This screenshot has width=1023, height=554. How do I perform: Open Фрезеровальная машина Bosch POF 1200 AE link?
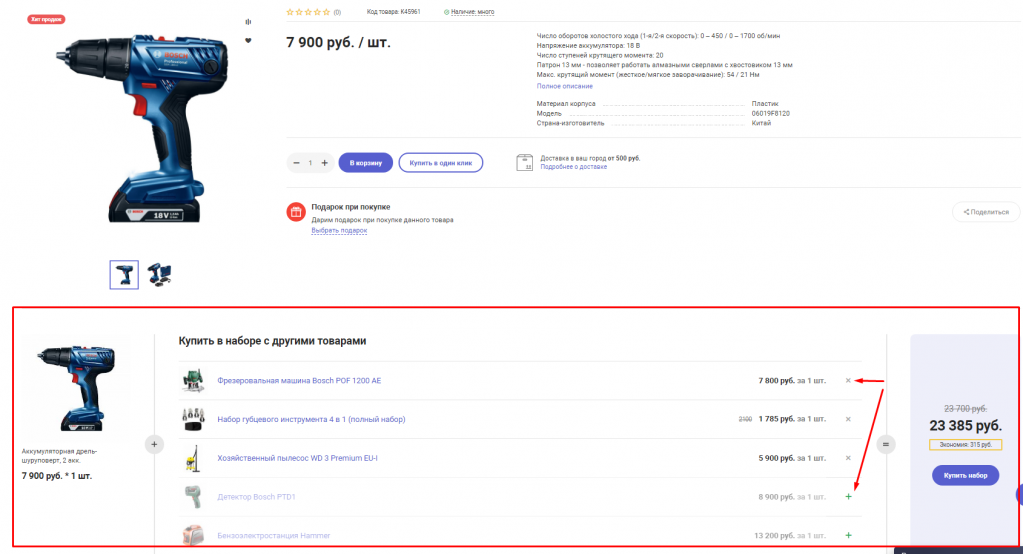click(299, 380)
